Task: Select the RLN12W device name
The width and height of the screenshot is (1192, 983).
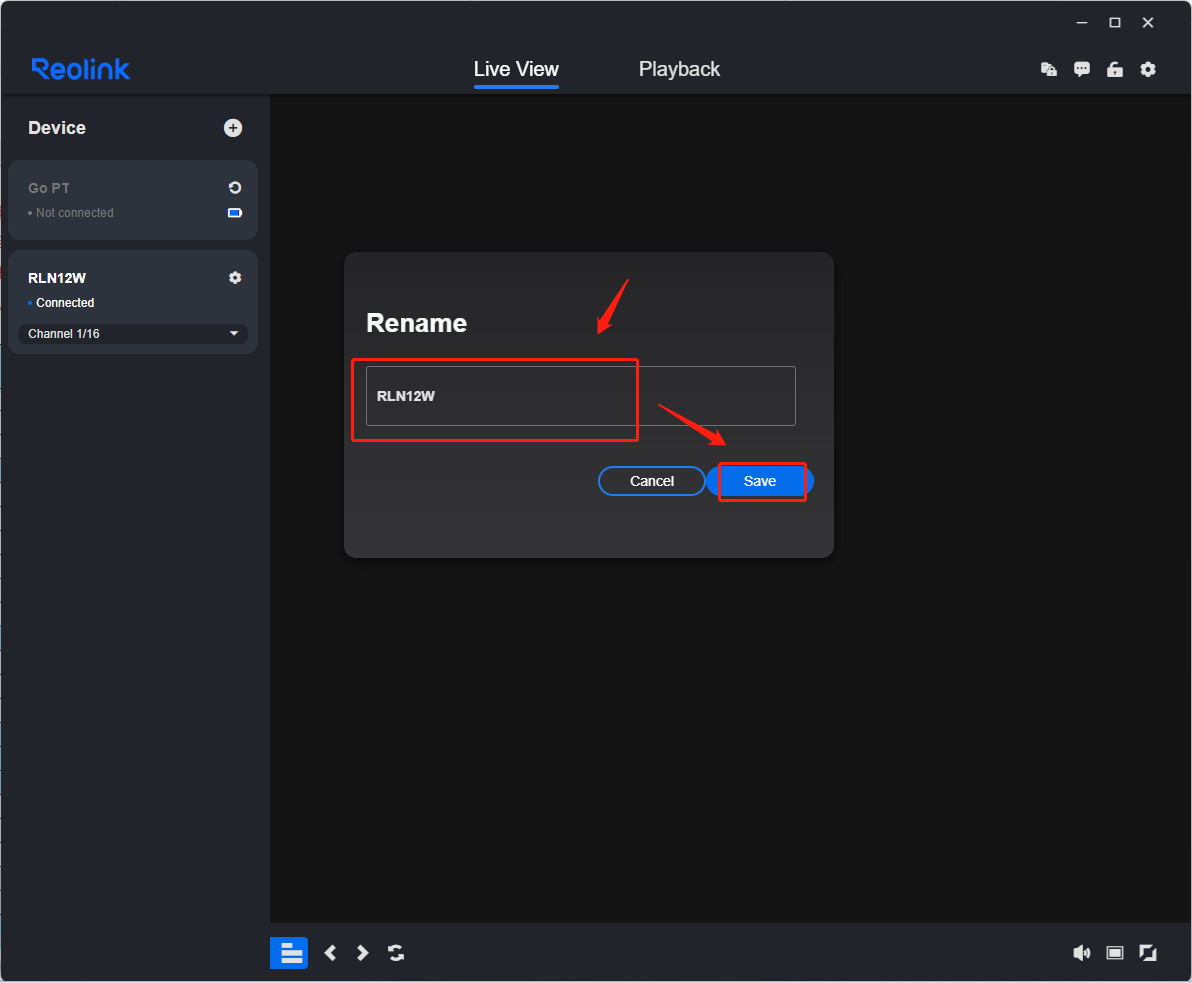Action: [x=57, y=278]
